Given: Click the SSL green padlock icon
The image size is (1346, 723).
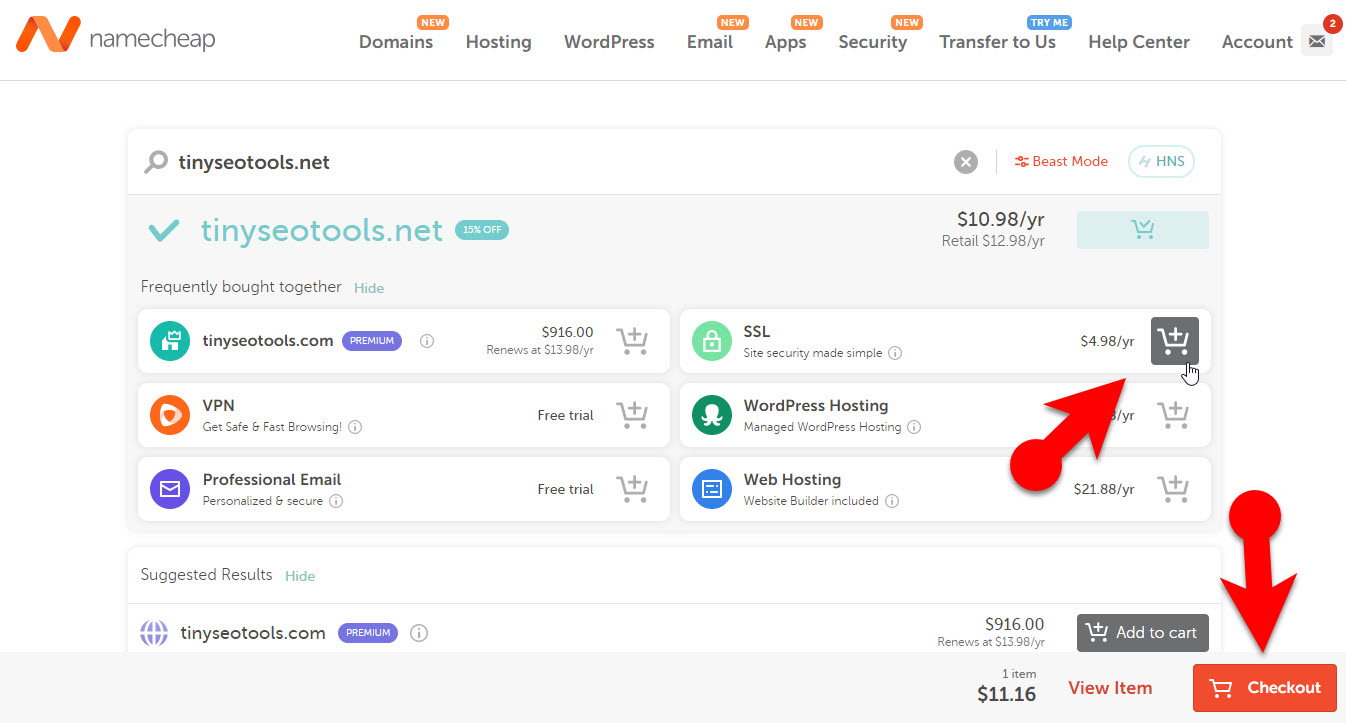Looking at the screenshot, I should pyautogui.click(x=712, y=341).
